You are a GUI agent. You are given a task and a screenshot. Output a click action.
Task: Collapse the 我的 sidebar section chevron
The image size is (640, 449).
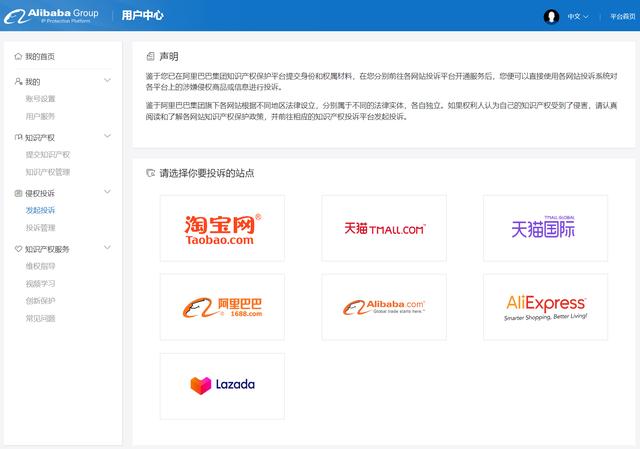107,80
